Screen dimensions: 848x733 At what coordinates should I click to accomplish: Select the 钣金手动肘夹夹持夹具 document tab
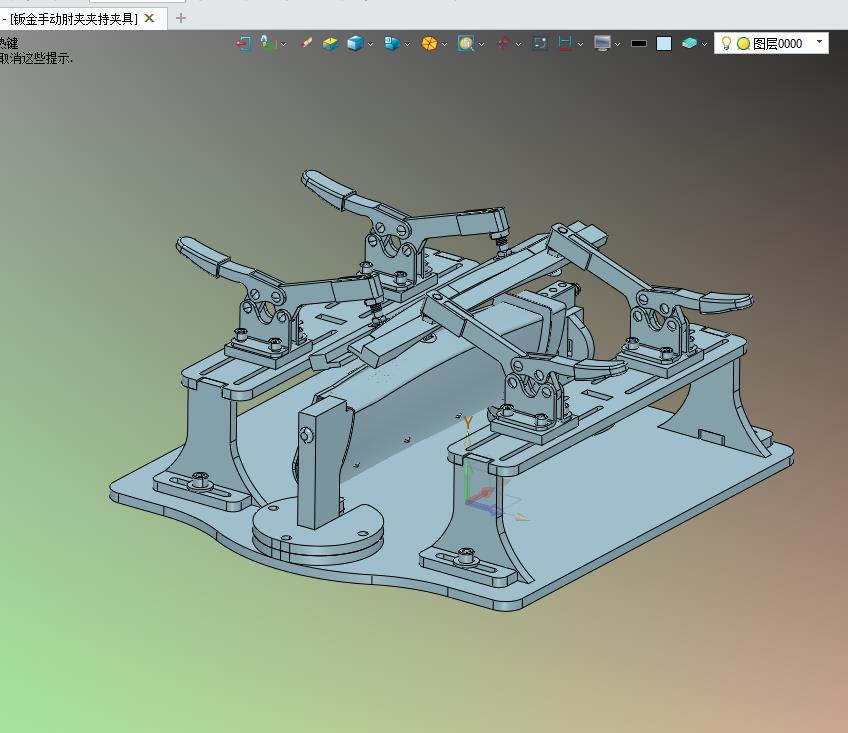click(70, 19)
